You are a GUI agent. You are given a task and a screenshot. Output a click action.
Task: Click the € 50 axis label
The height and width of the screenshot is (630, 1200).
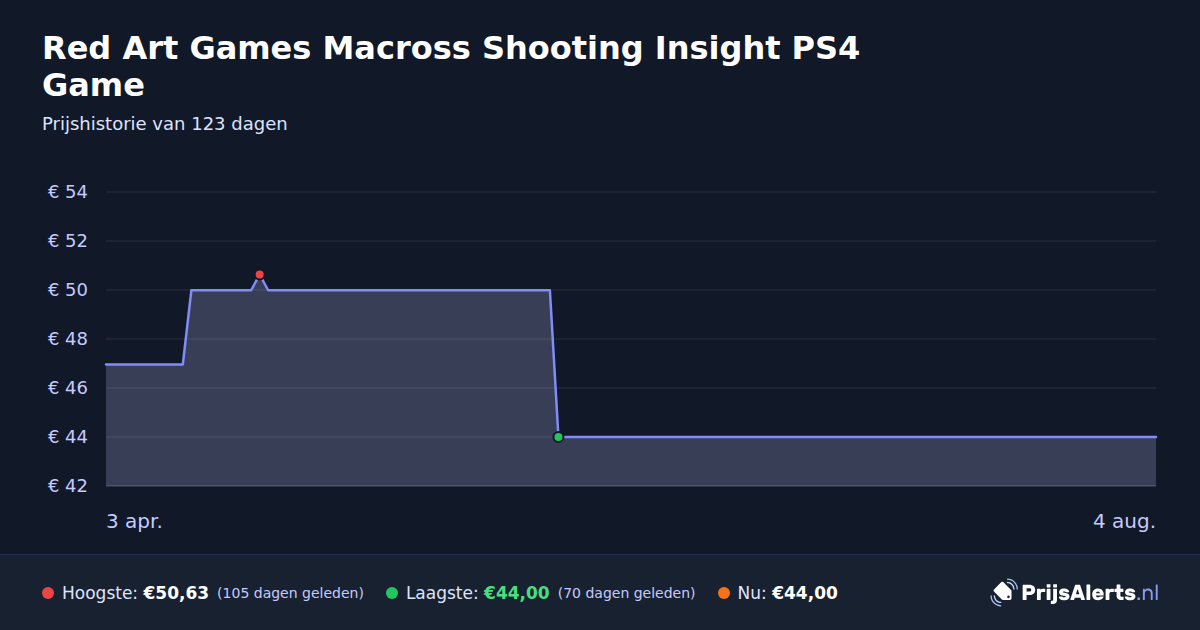click(x=68, y=290)
